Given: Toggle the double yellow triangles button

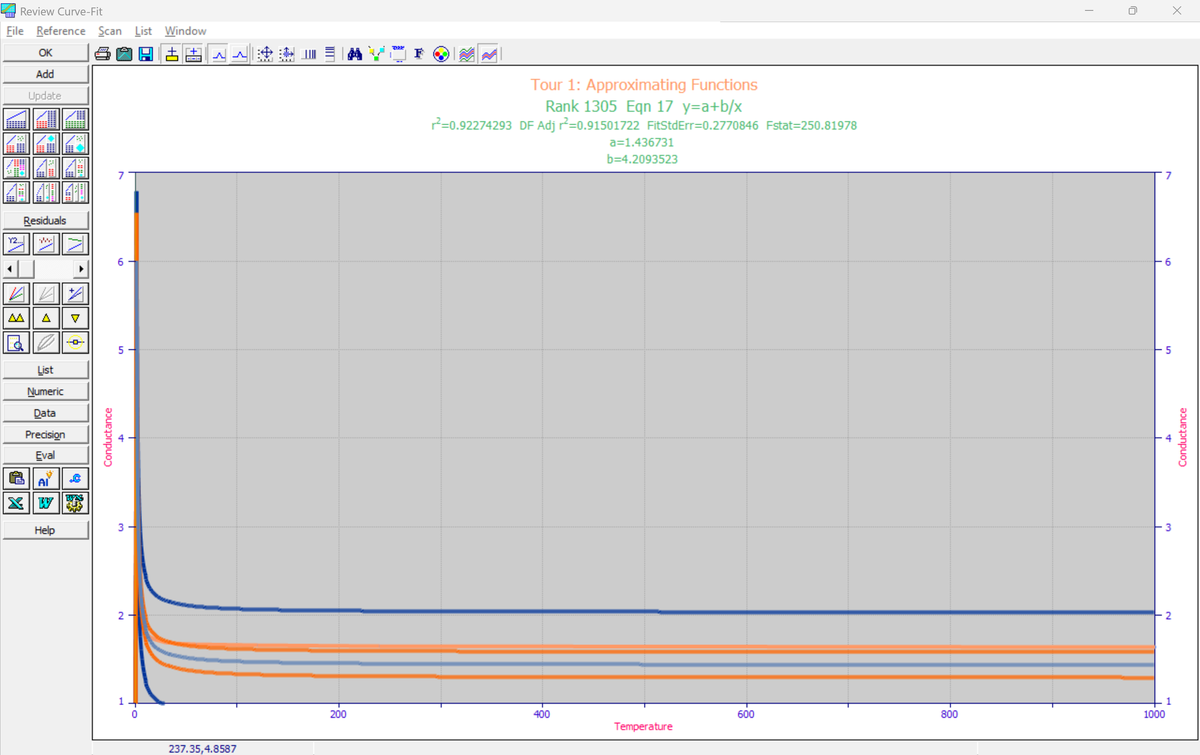Looking at the screenshot, I should [16, 317].
